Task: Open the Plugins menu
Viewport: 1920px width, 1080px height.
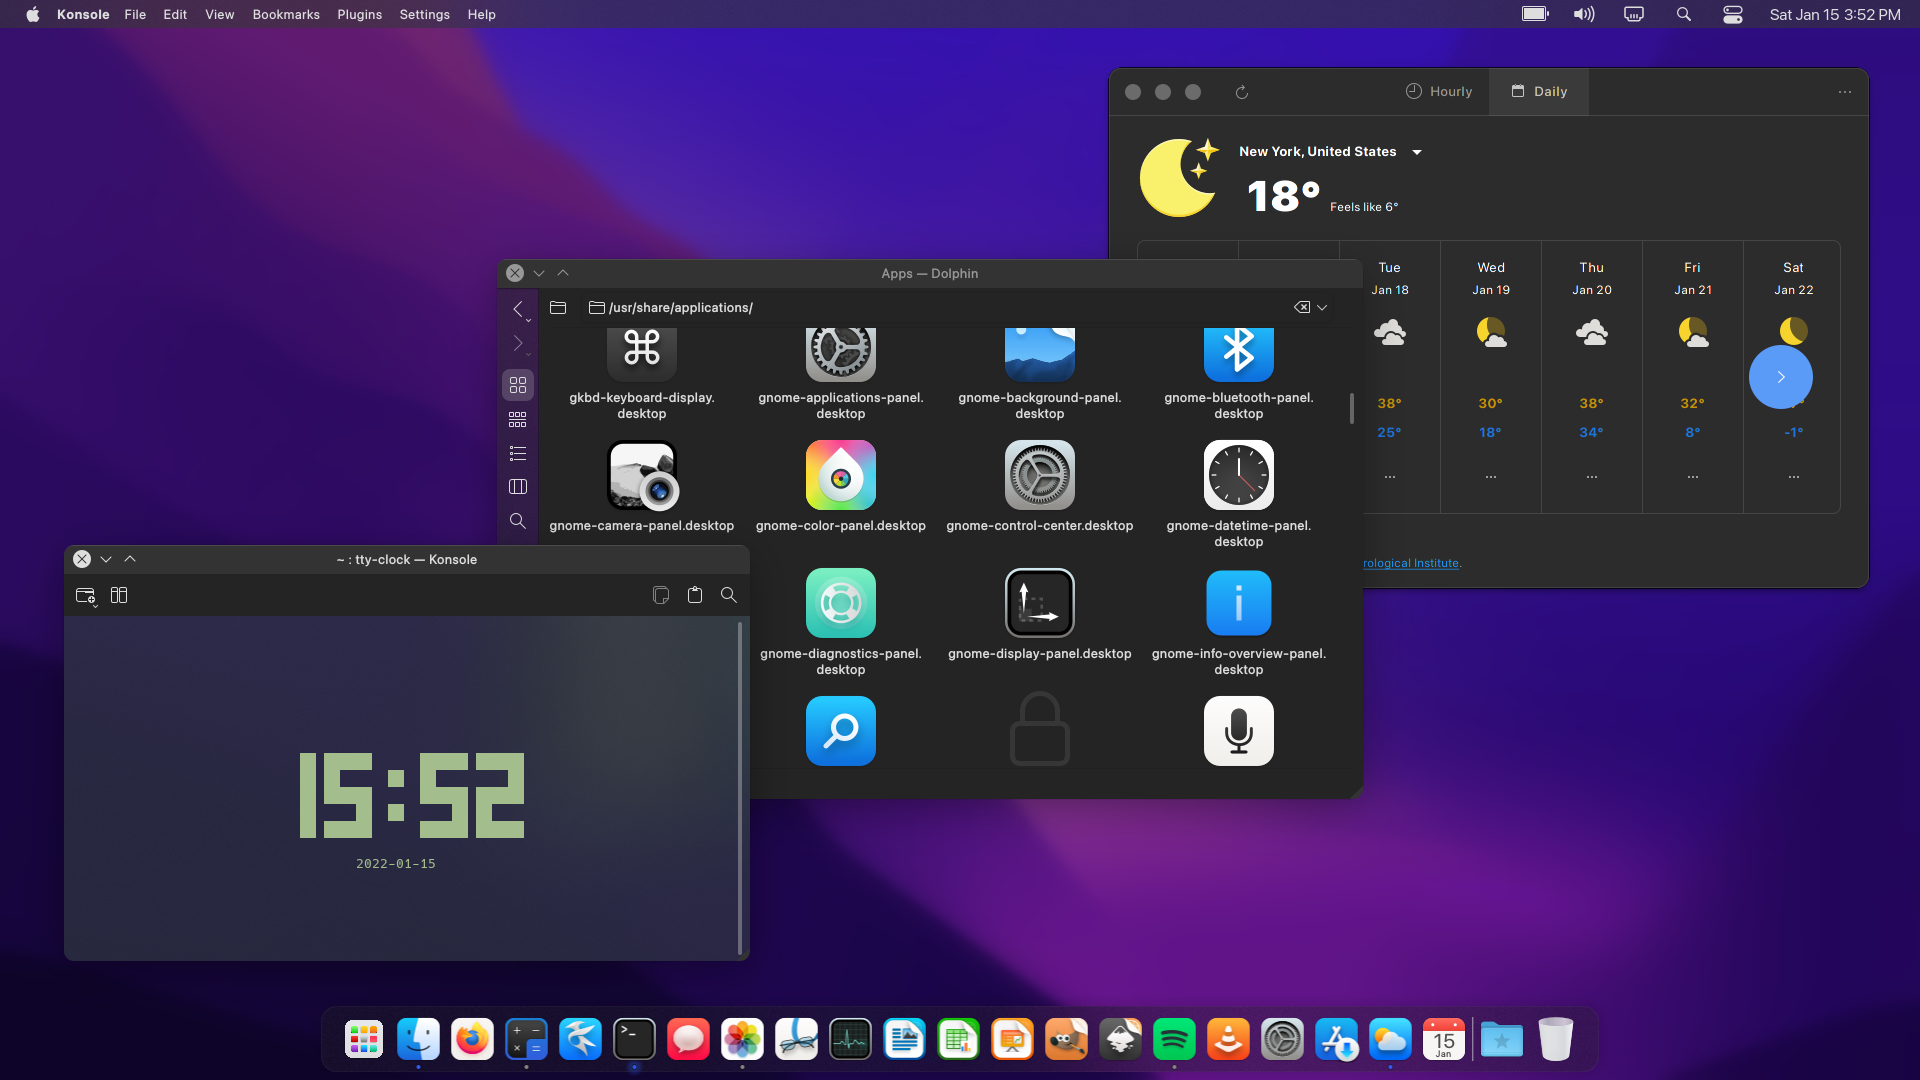Action: tap(359, 15)
